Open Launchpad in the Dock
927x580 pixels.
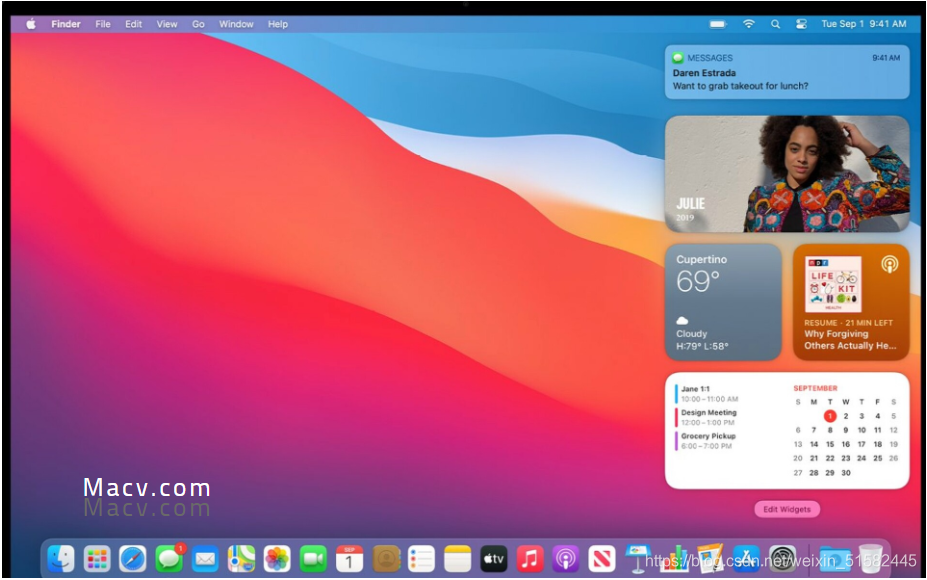(97, 558)
